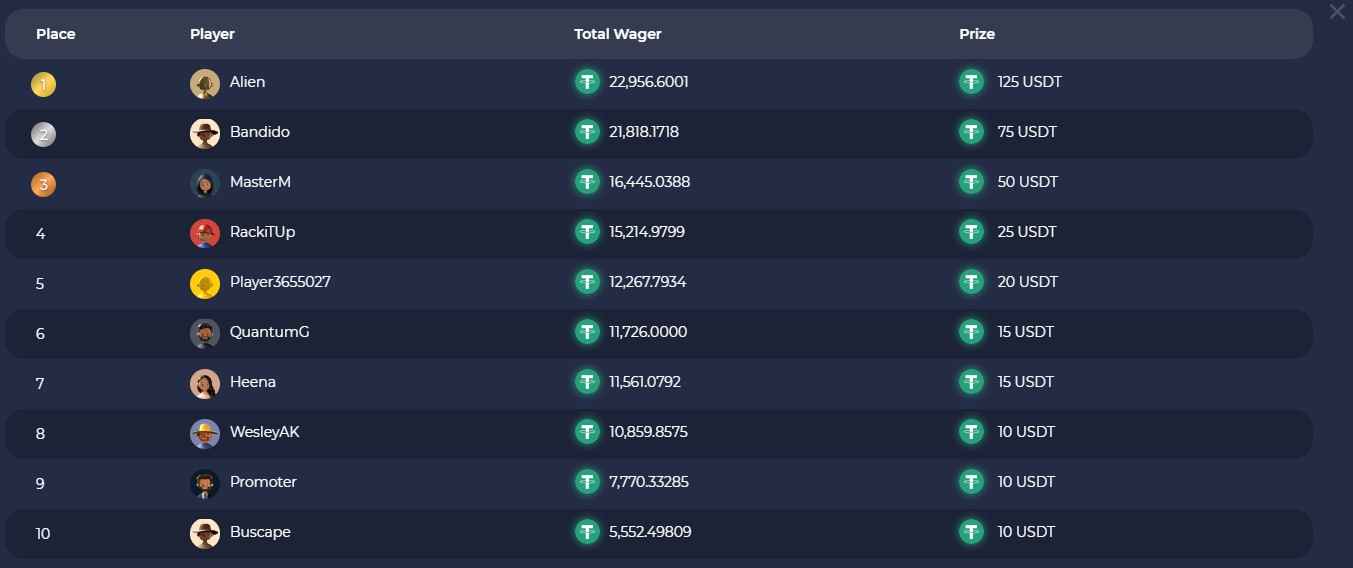Viewport: 1353px width, 568px height.
Task: Click the Tether icon beside wager 12,267.7934
Action: pyautogui.click(x=587, y=282)
